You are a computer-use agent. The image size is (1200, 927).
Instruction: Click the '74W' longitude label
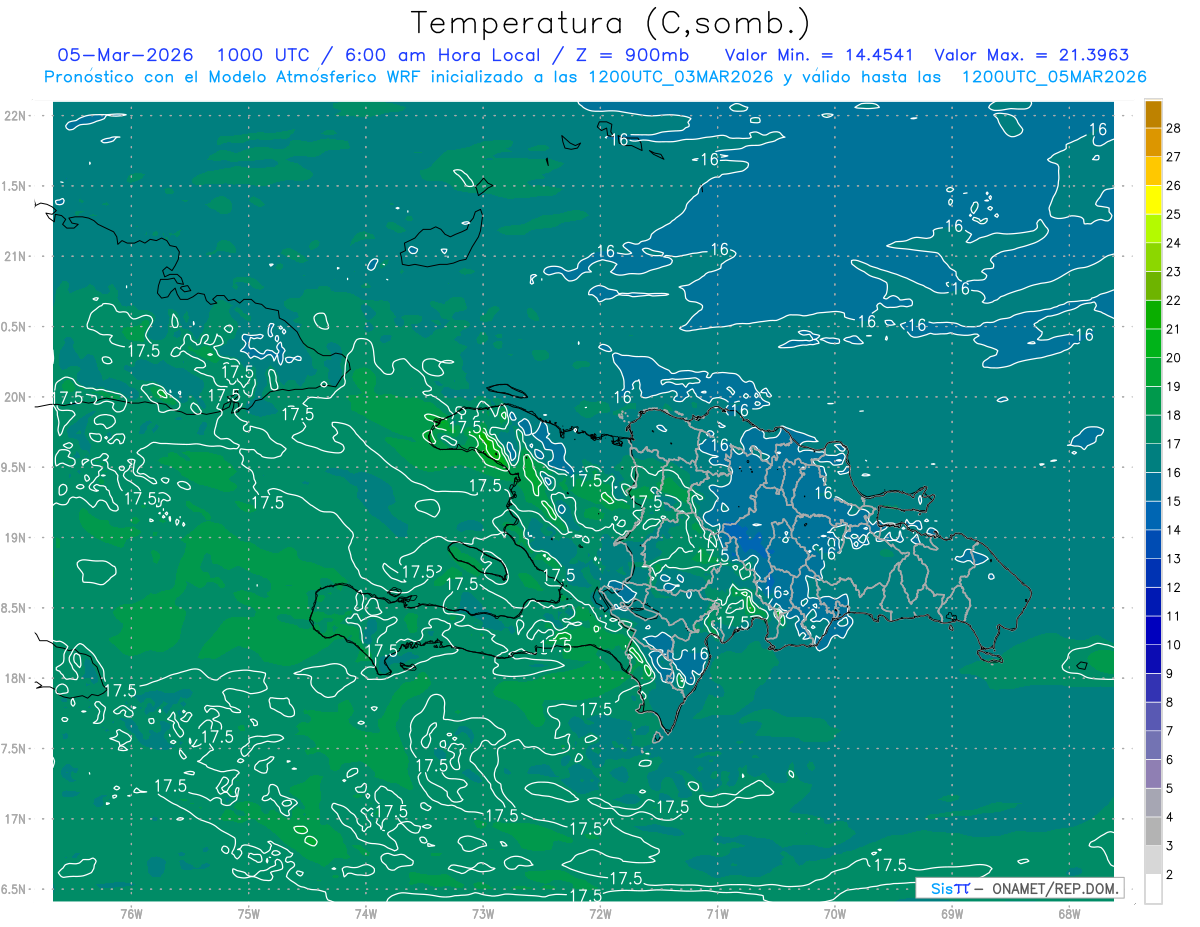click(365, 913)
